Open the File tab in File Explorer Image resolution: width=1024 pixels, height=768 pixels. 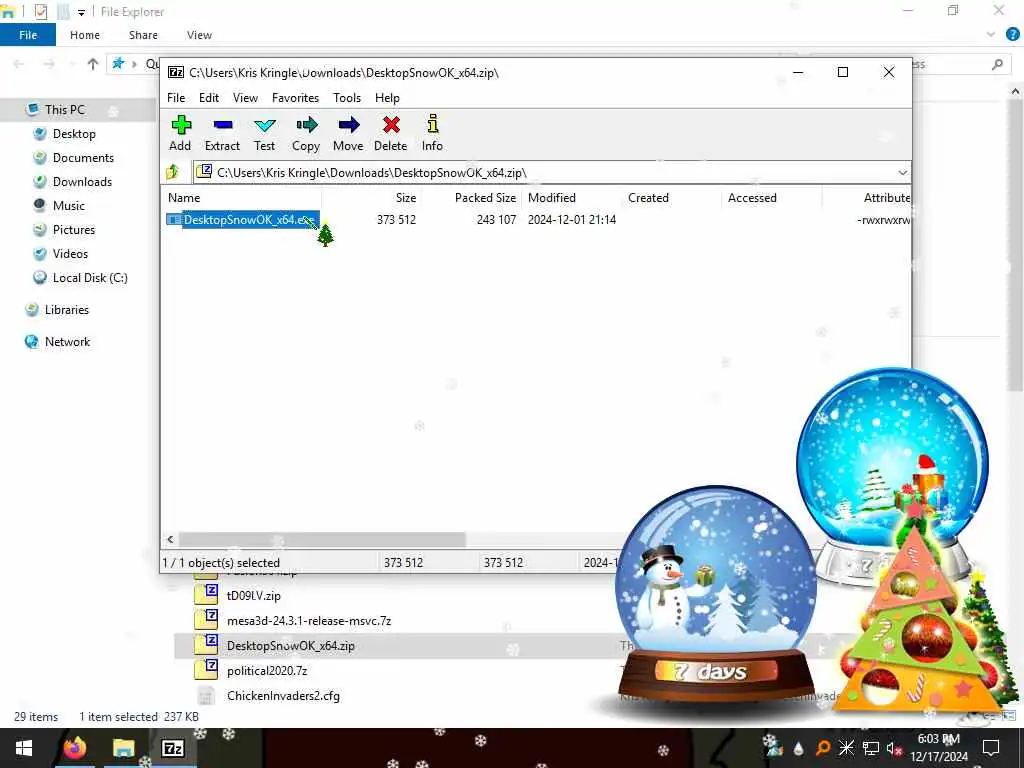point(28,35)
